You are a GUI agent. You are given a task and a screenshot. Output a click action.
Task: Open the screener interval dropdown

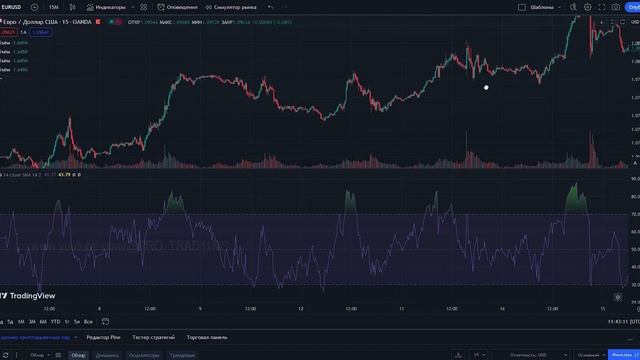(479, 355)
